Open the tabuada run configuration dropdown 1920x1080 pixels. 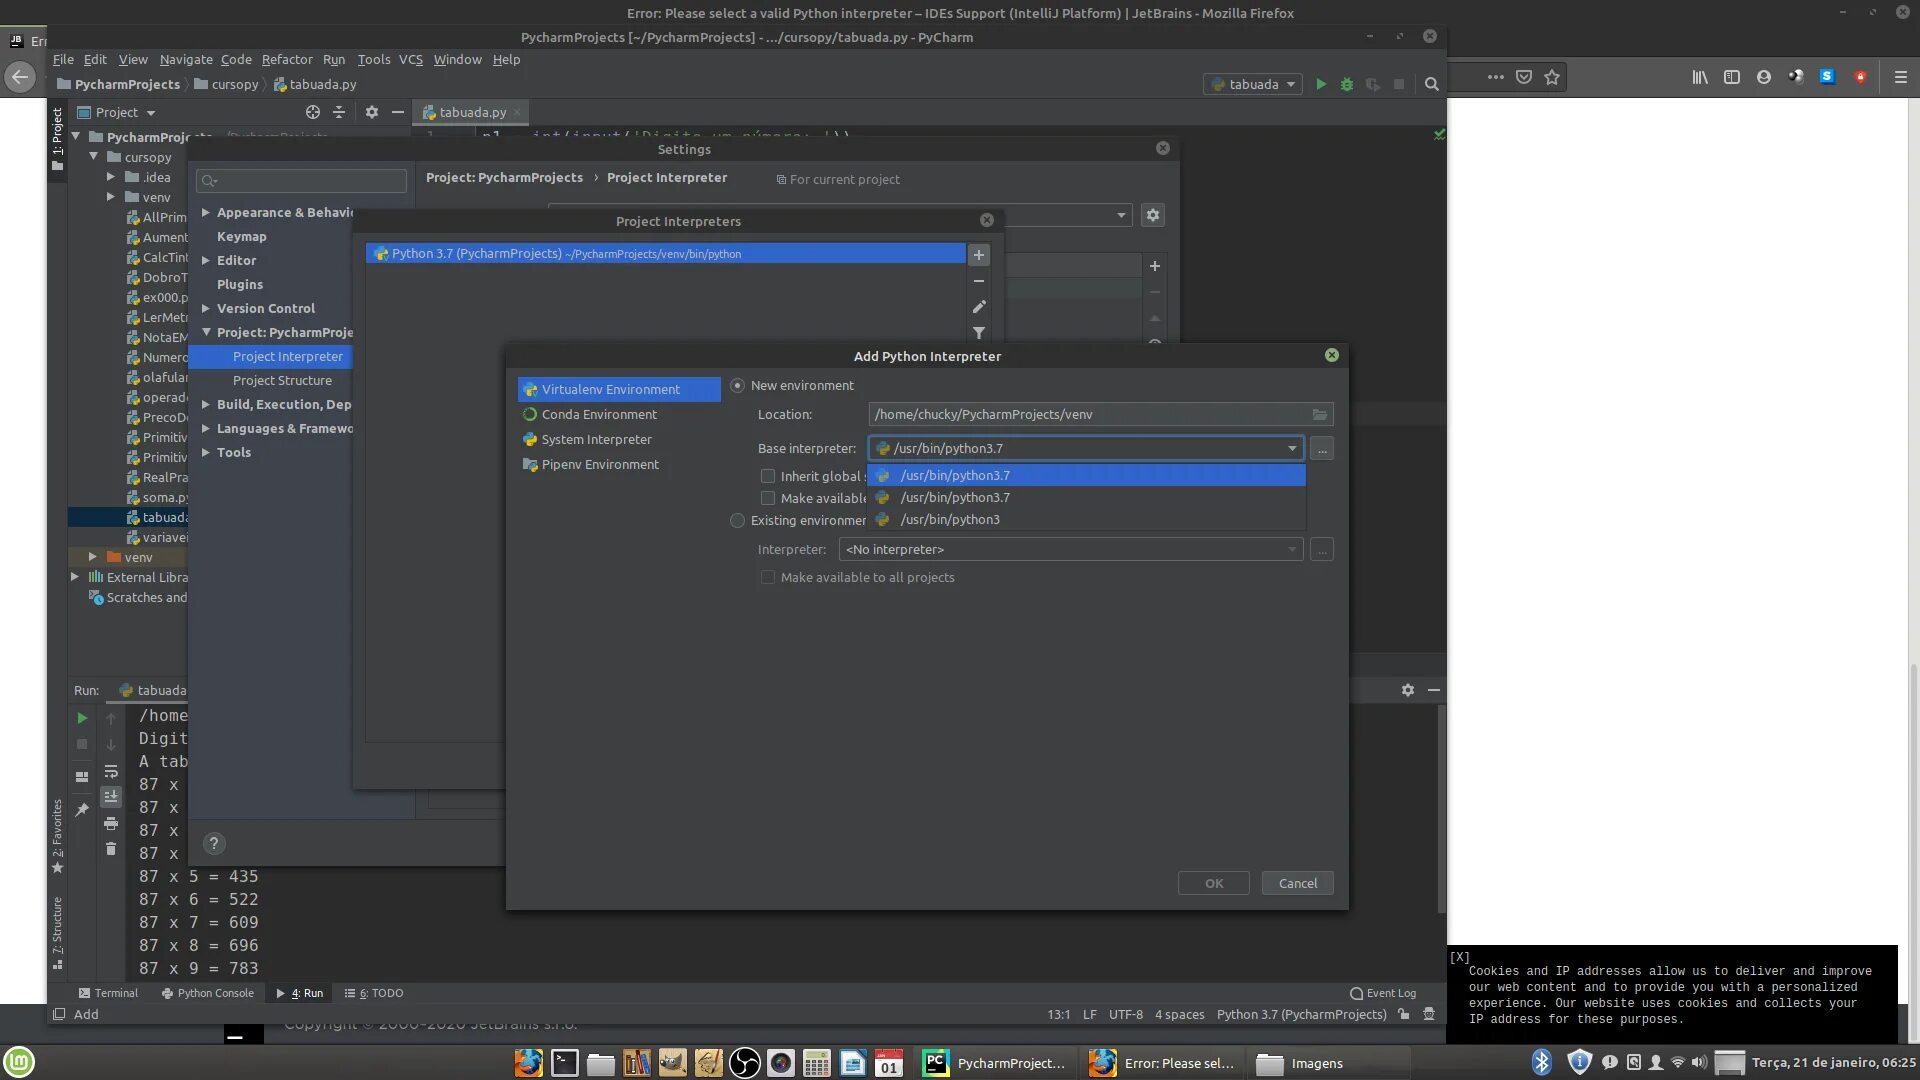click(1253, 85)
